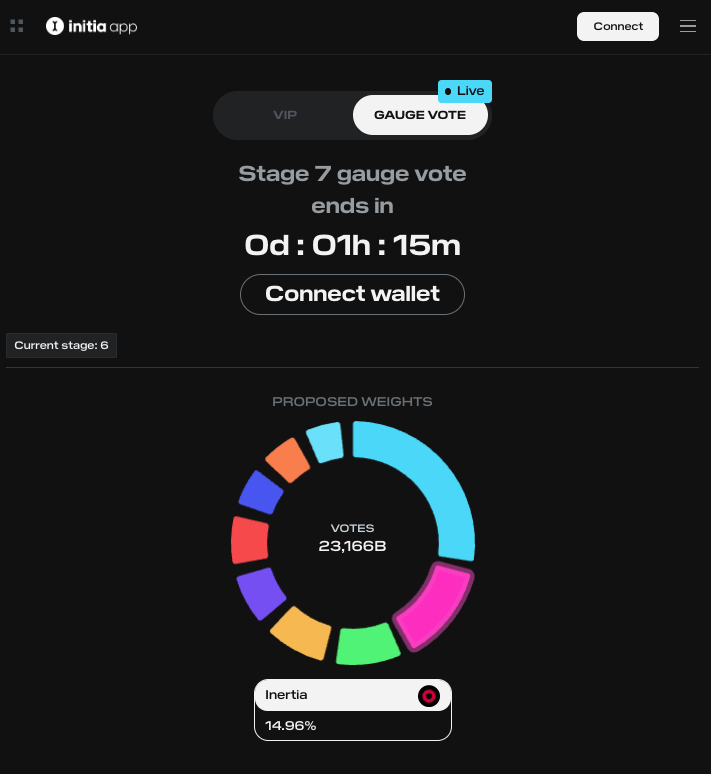The width and height of the screenshot is (711, 774).
Task: Select the small light-blue chart segment
Action: [325, 442]
